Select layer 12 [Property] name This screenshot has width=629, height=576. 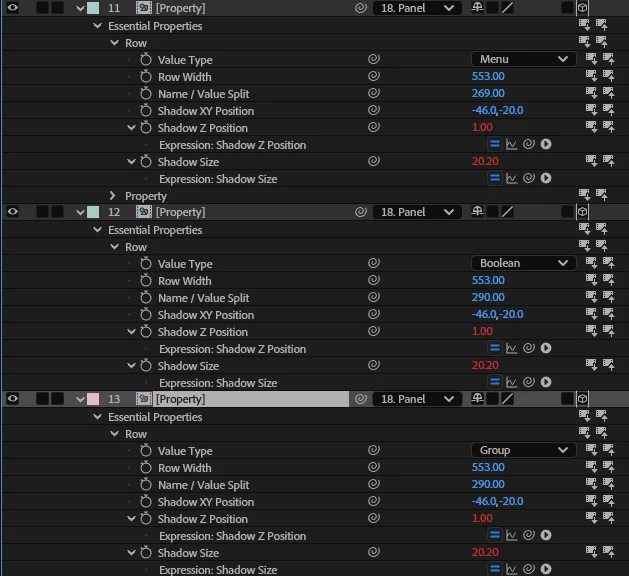(181, 212)
